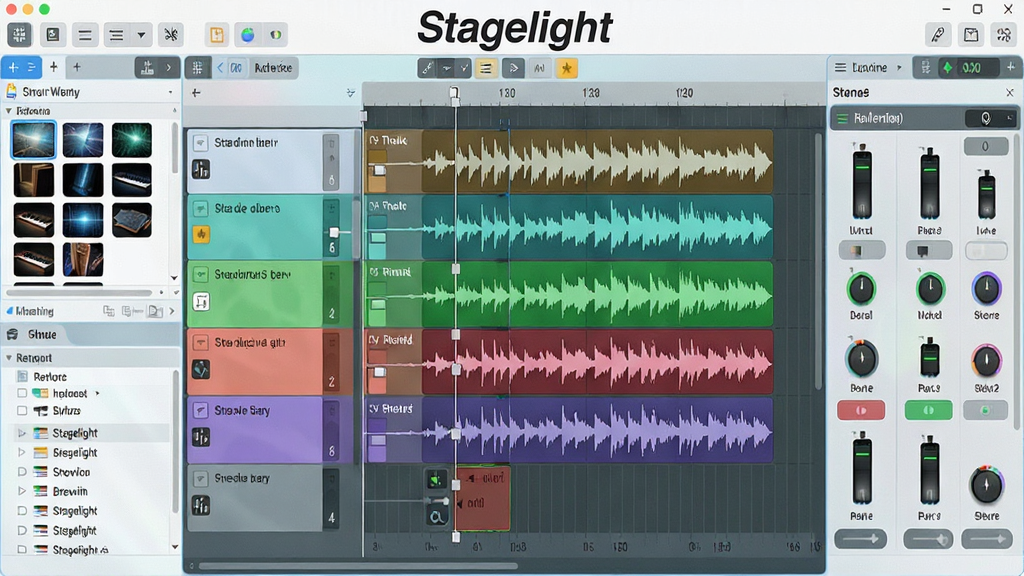Click the blue-green globe icon in toolbar
The image size is (1024, 576).
coord(248,35)
